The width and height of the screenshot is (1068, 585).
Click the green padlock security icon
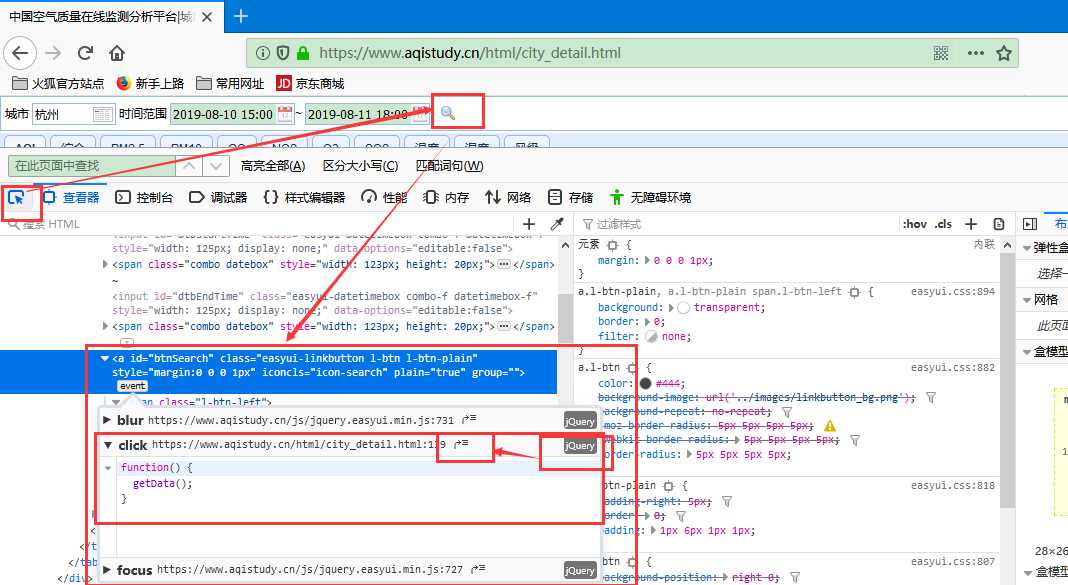(x=303, y=53)
